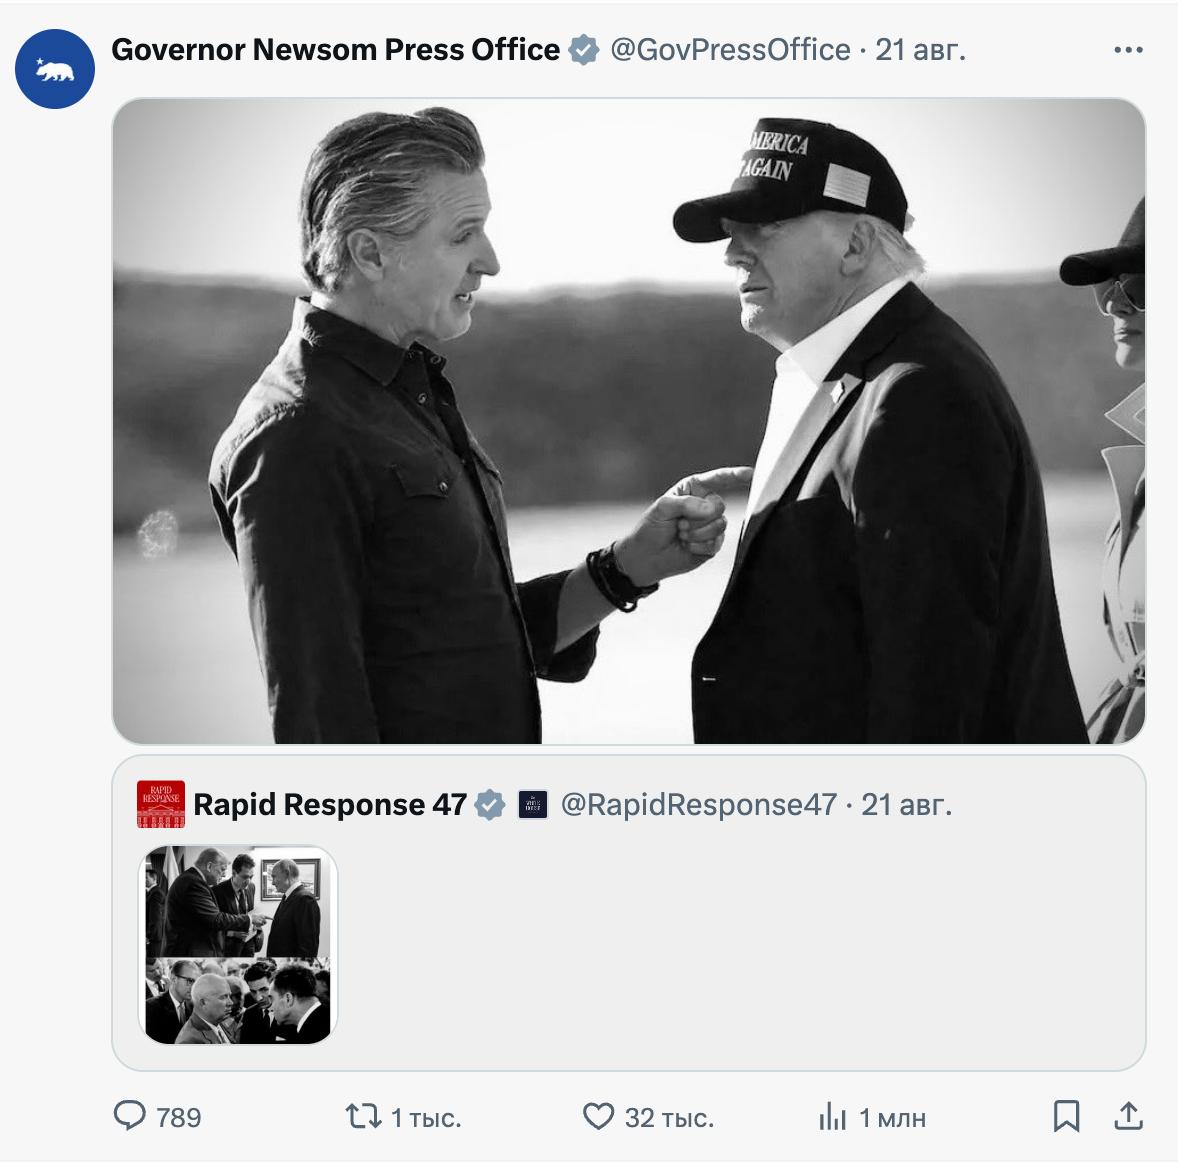Open the main post's 21 авг. timestamp
The height and width of the screenshot is (1168, 1178).
[x=921, y=50]
